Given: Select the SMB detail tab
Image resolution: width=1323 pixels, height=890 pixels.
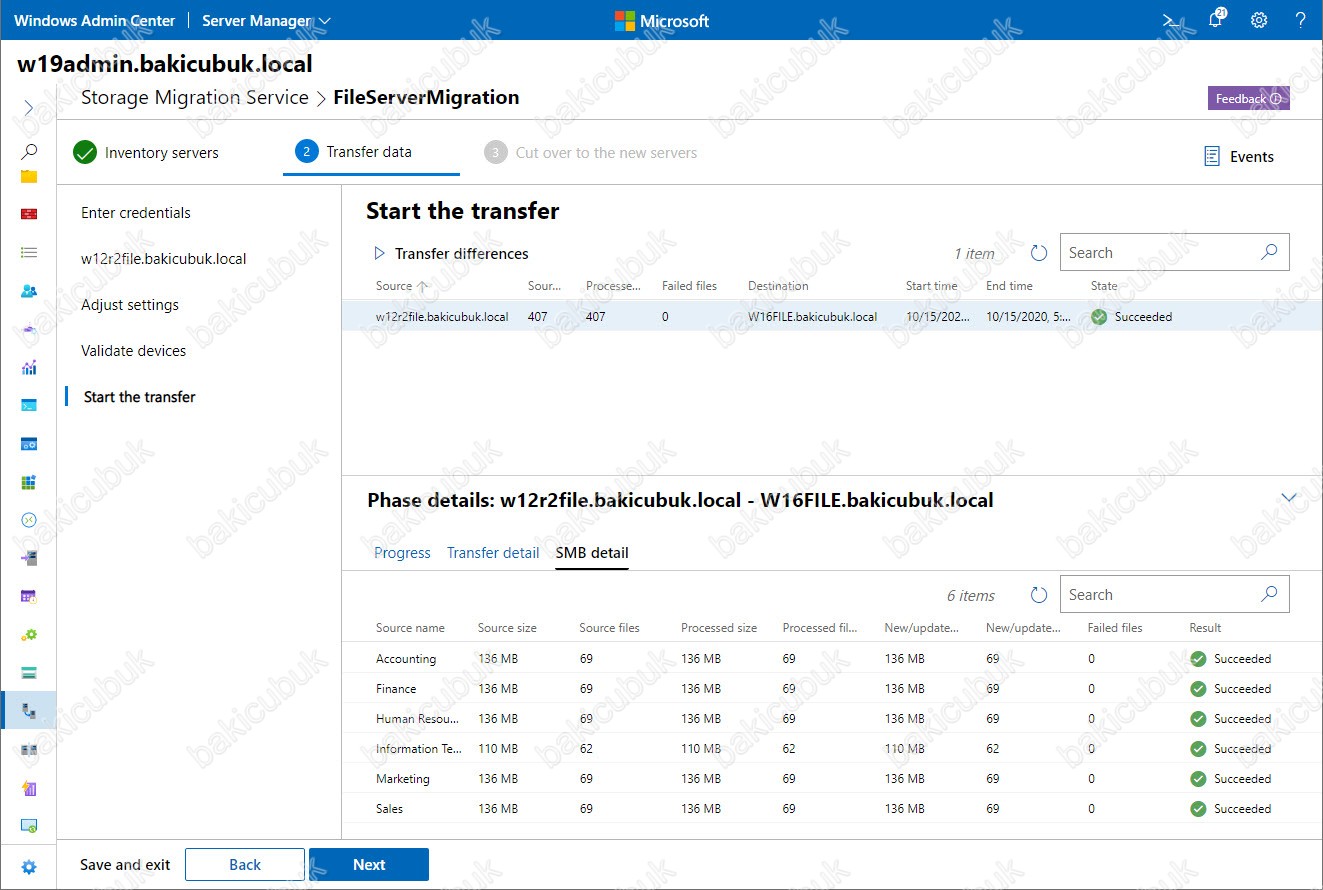Looking at the screenshot, I should pyautogui.click(x=592, y=552).
